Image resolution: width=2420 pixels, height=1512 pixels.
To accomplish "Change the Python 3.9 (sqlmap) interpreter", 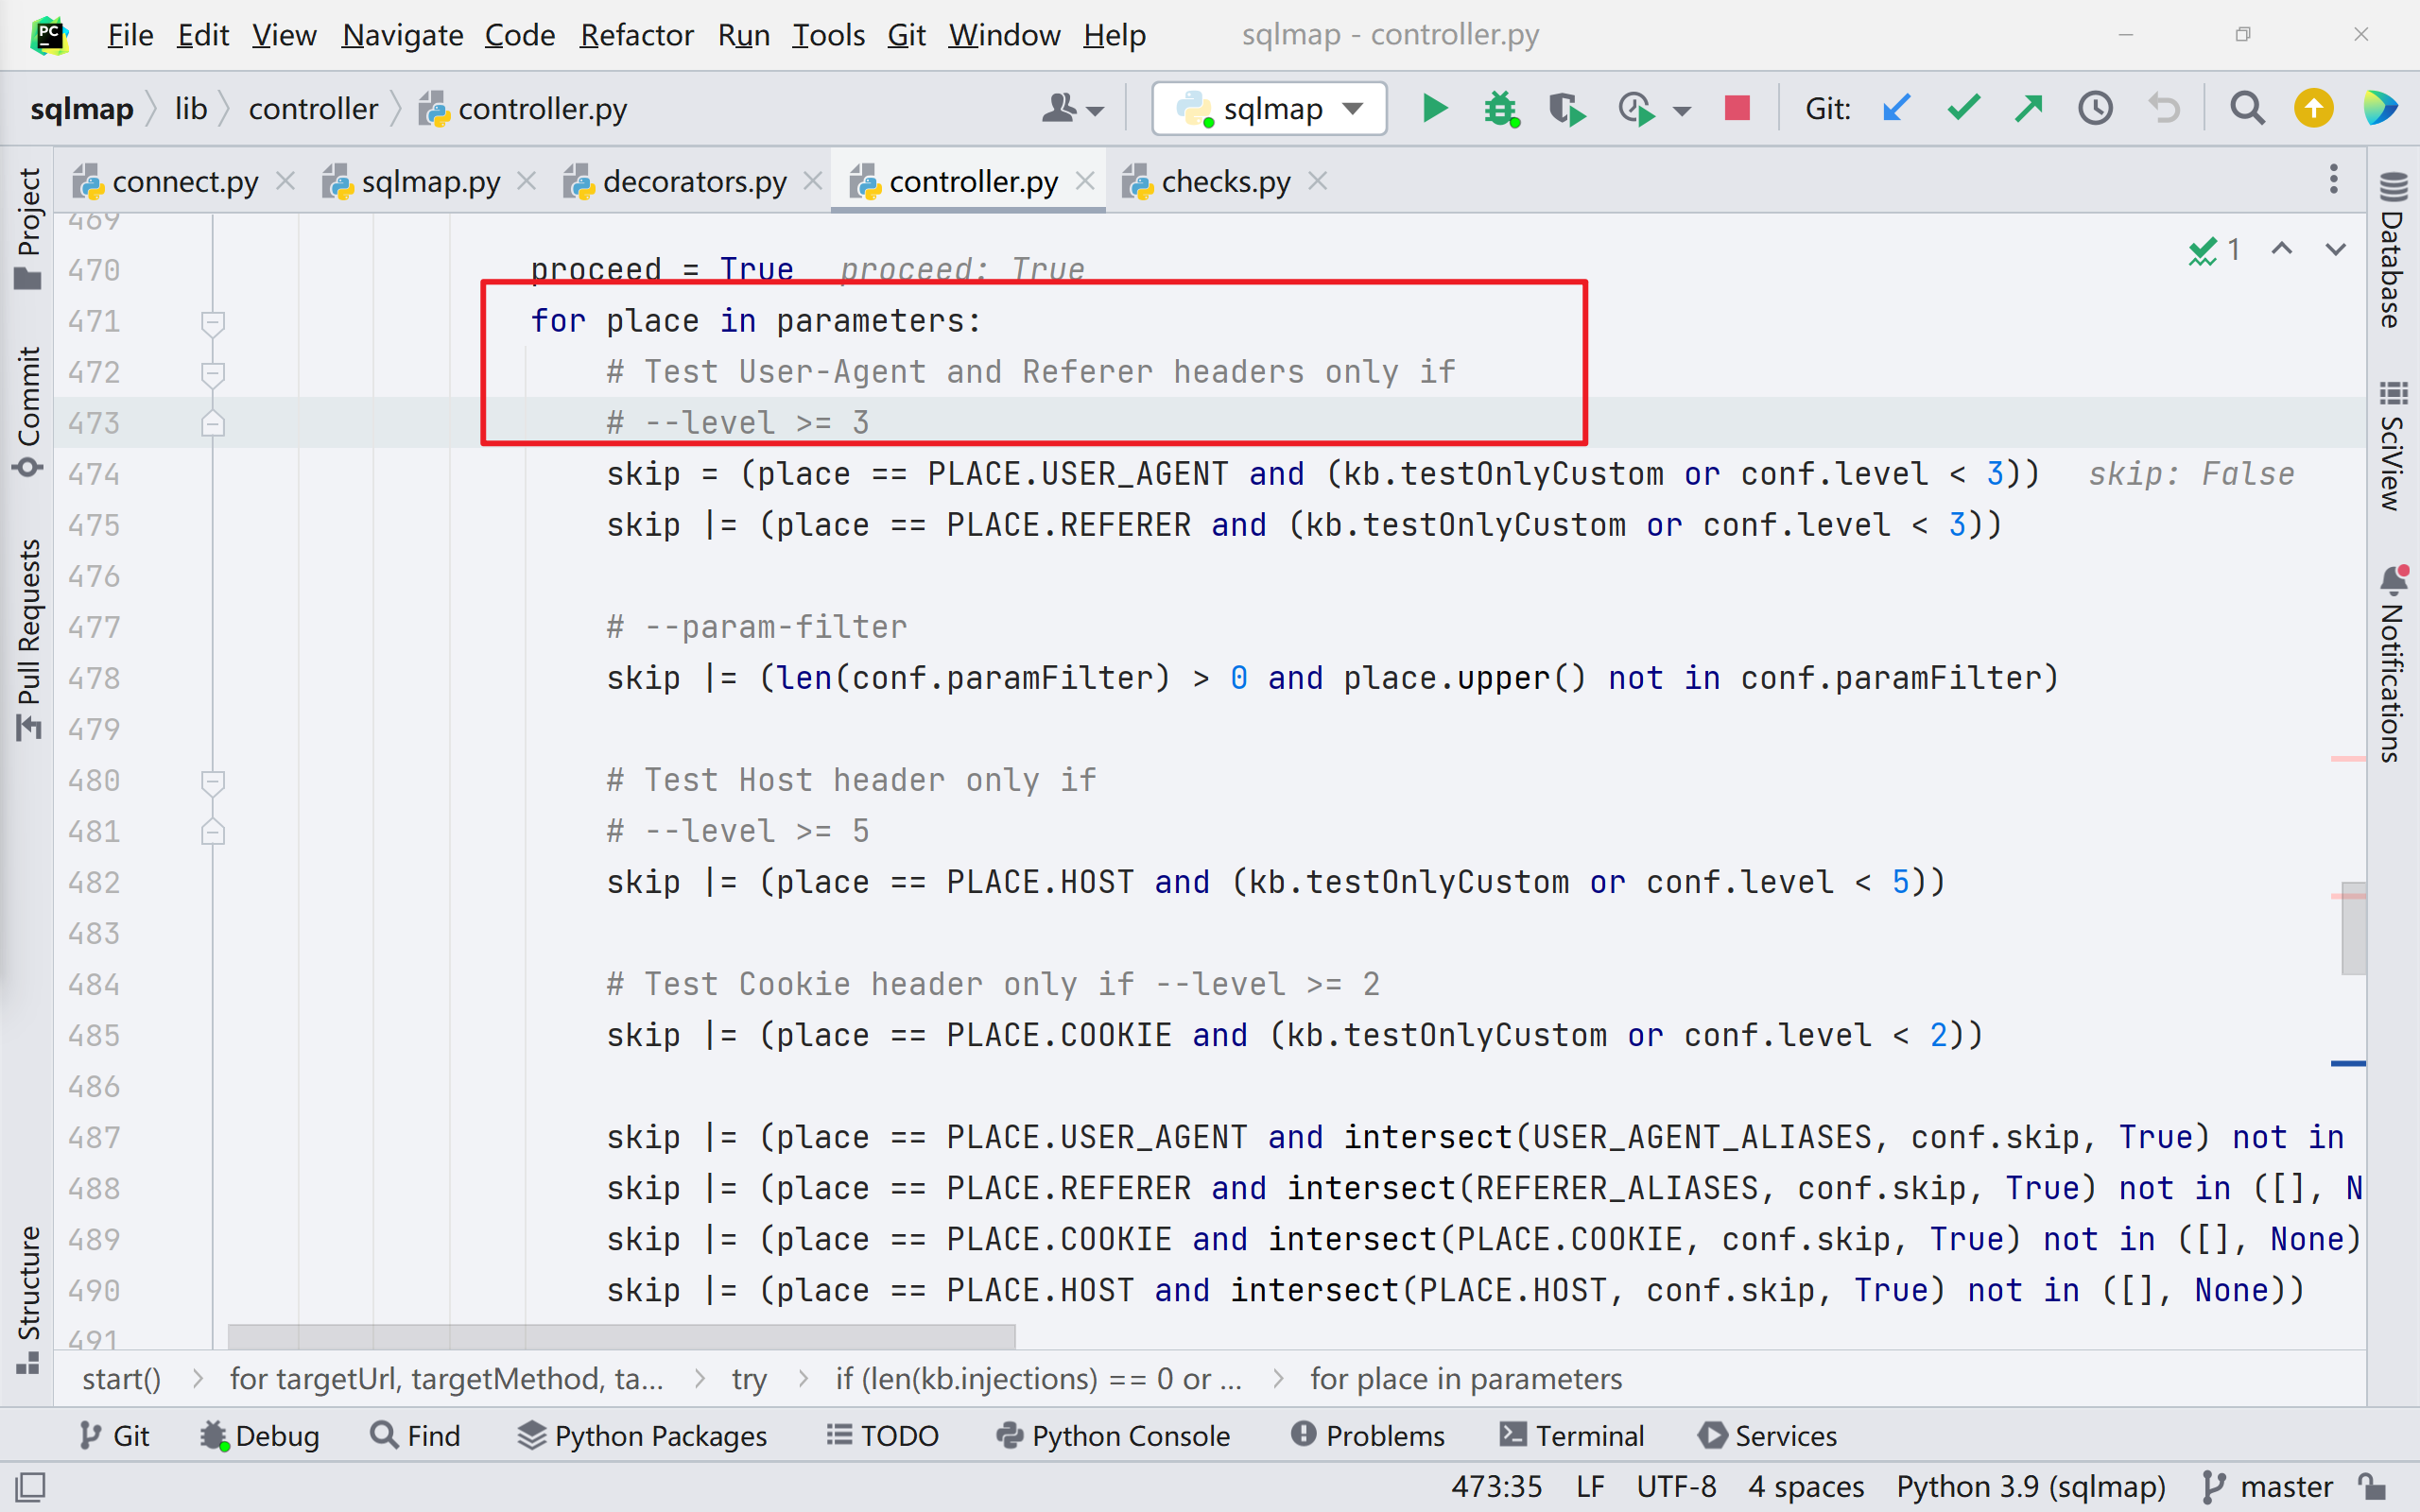I will pos(2030,1487).
